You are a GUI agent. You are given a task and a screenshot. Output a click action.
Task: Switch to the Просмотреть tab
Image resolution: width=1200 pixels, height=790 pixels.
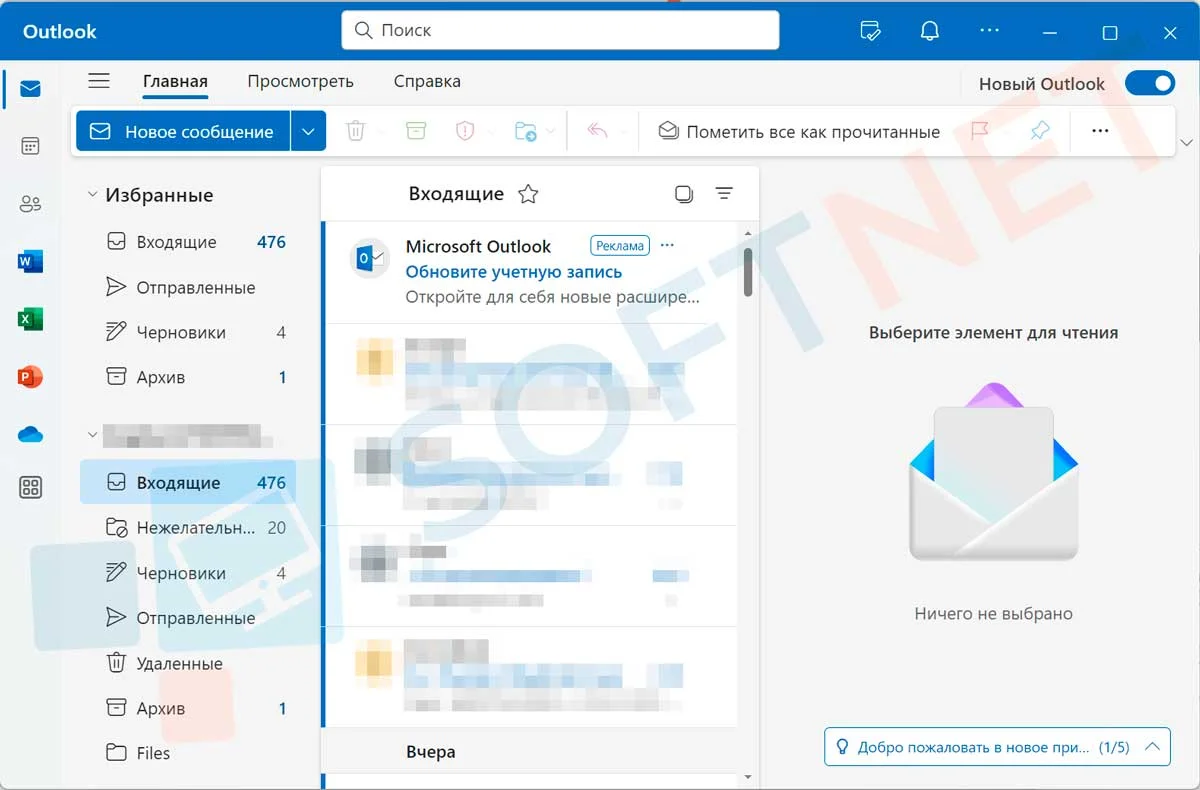point(300,82)
